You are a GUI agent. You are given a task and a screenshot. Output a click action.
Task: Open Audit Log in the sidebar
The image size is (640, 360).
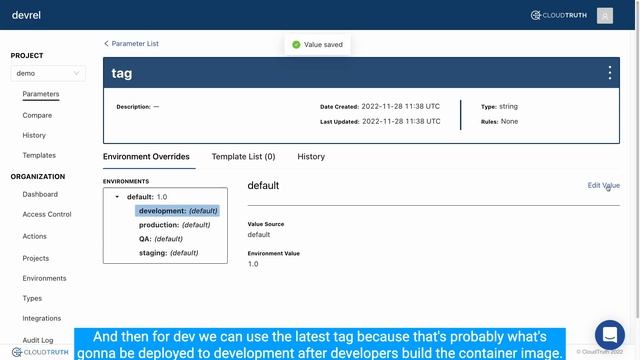[x=38, y=340]
